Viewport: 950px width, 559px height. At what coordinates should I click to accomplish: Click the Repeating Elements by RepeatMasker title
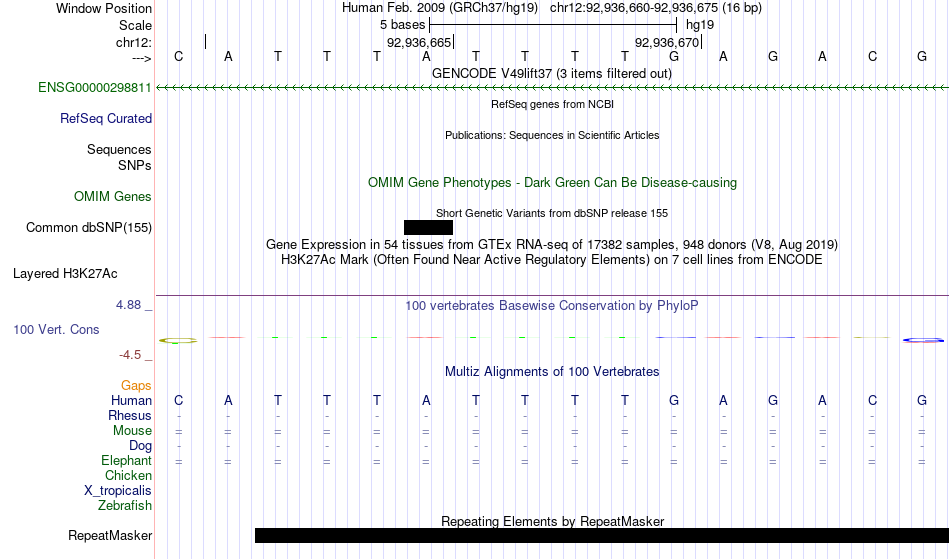tap(553, 521)
